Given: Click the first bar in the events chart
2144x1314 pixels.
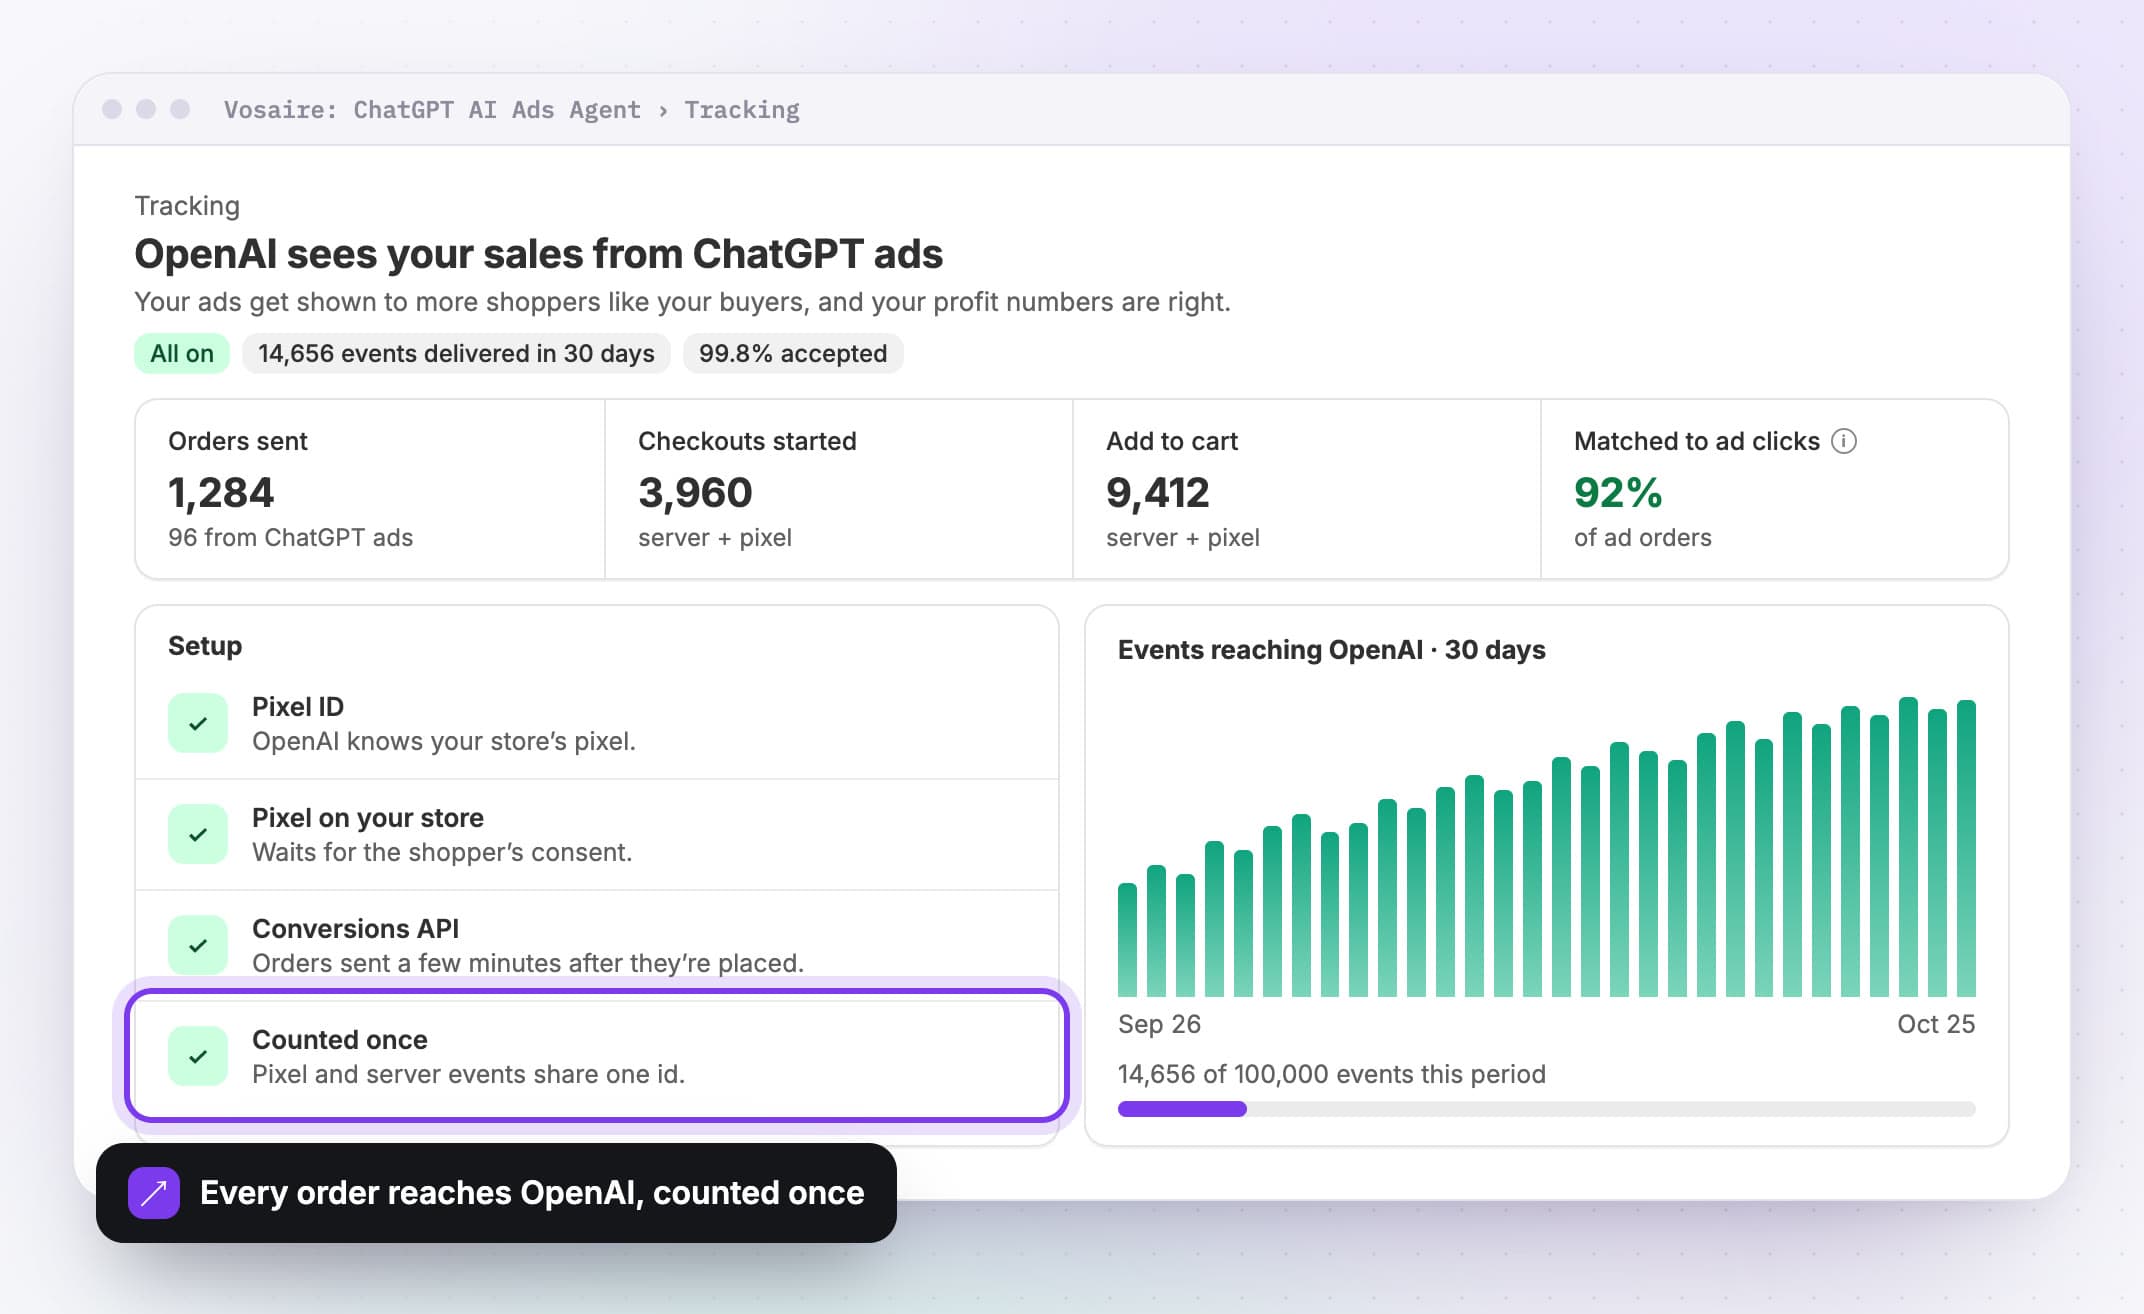Looking at the screenshot, I should 1127,940.
